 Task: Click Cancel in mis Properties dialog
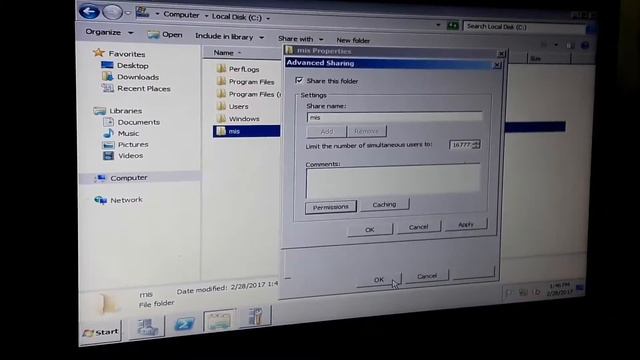pos(427,276)
